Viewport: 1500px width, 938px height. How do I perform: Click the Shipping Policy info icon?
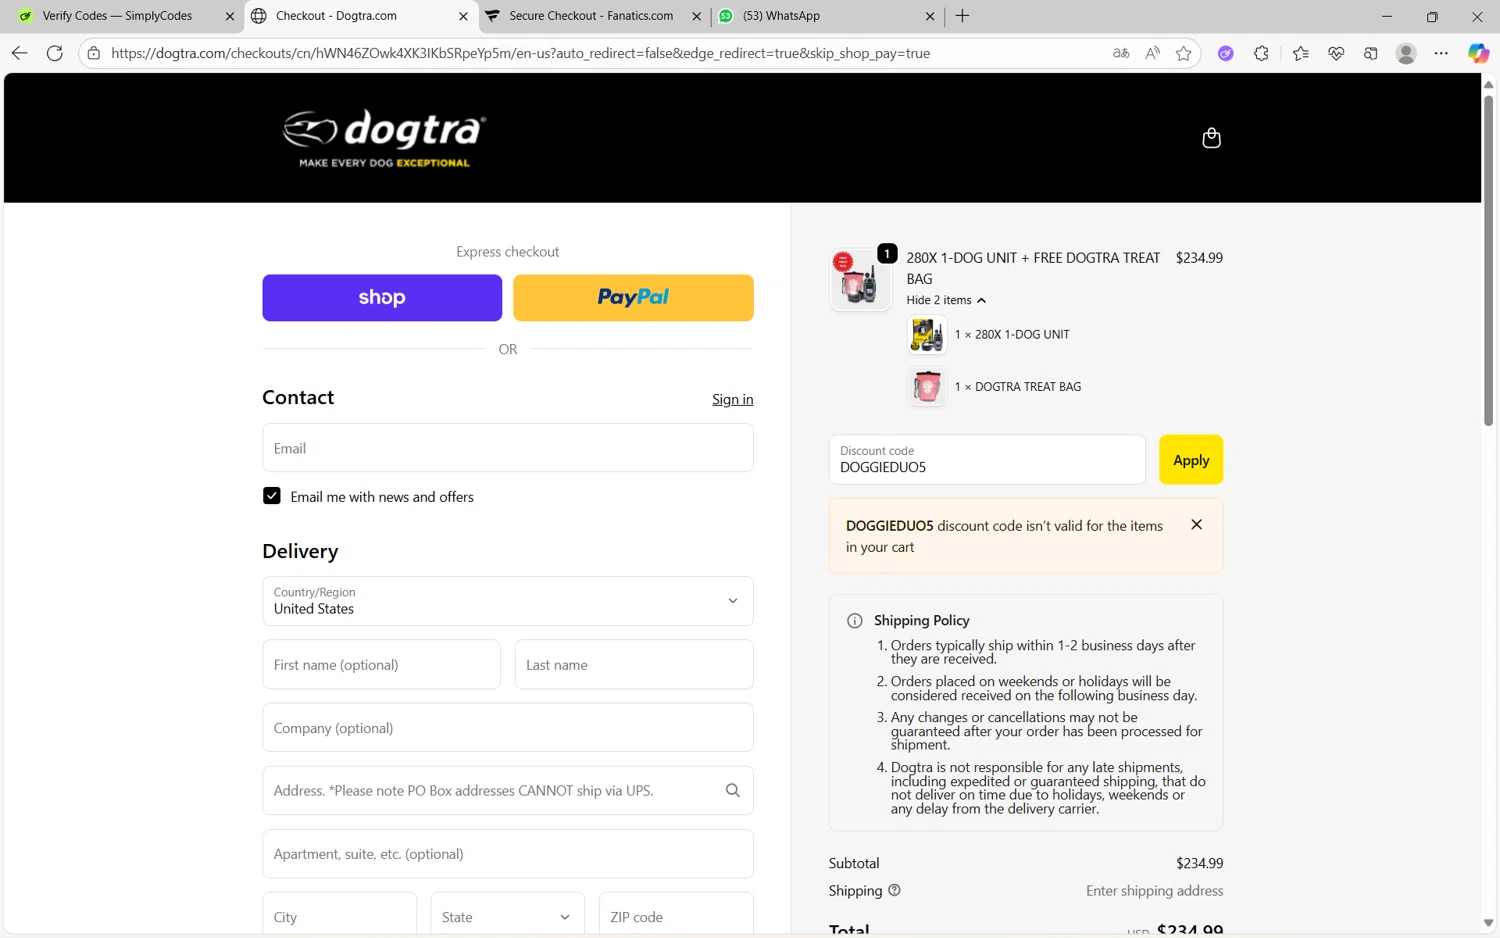pos(855,621)
